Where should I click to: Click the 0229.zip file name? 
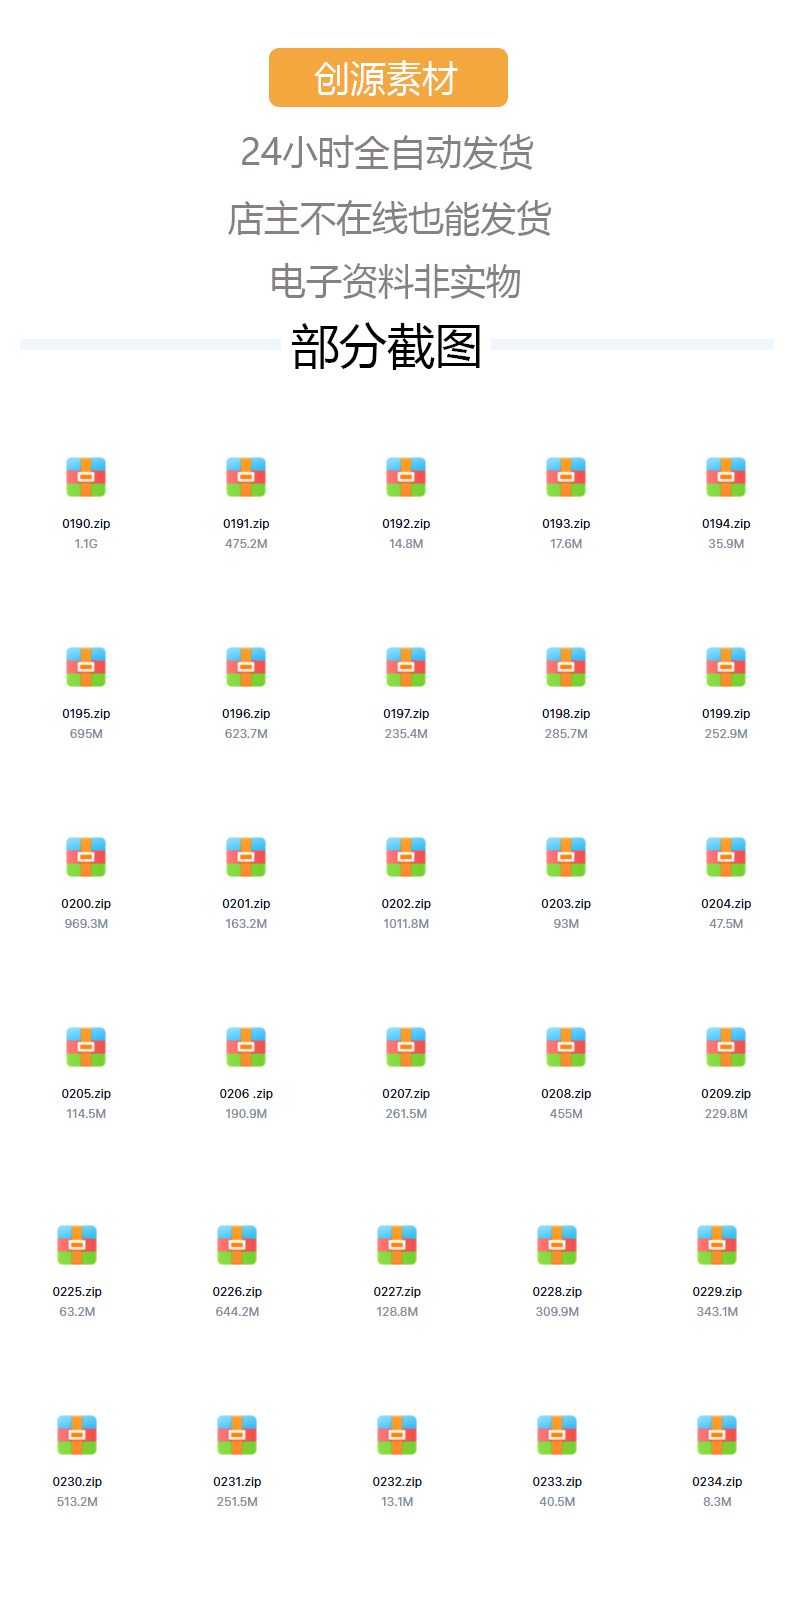tap(717, 1292)
